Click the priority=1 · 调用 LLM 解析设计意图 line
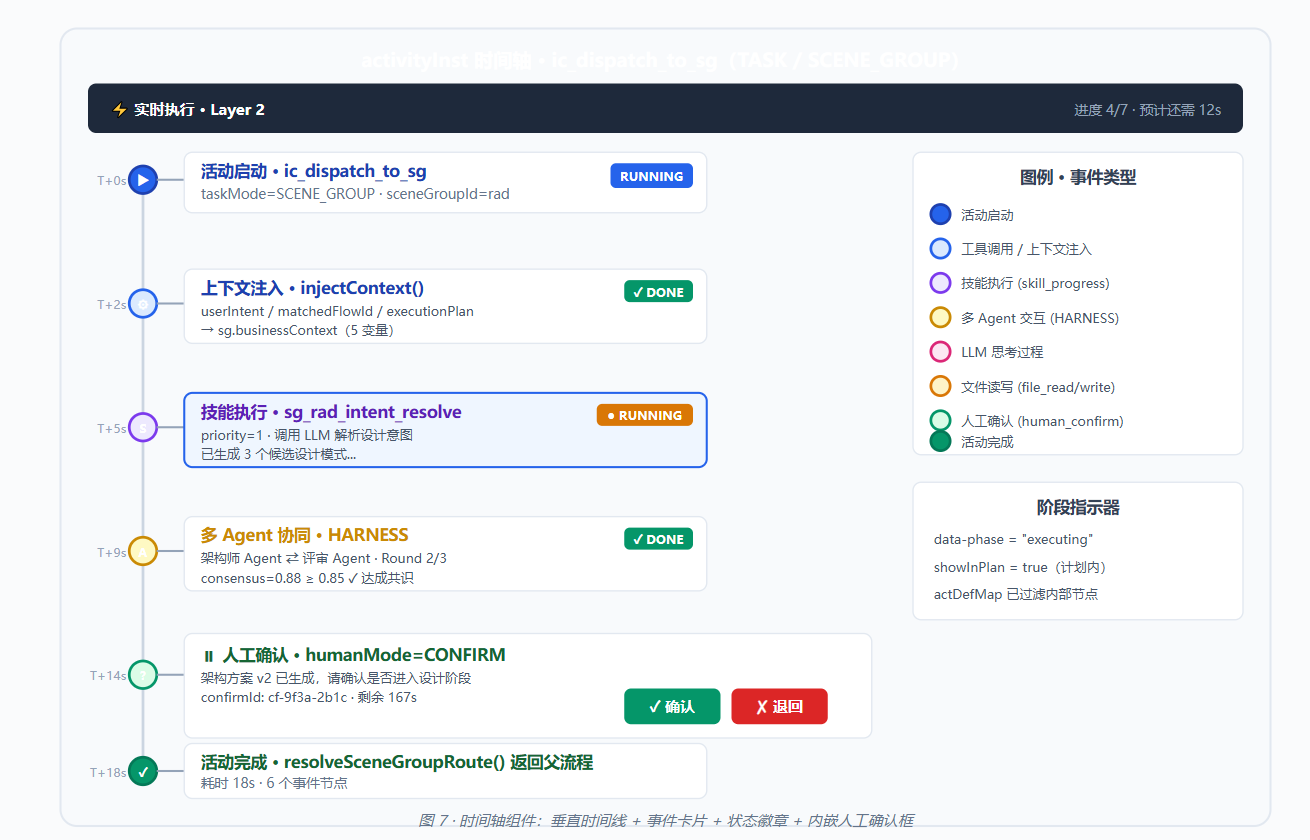The width and height of the screenshot is (1310, 840). [307, 435]
